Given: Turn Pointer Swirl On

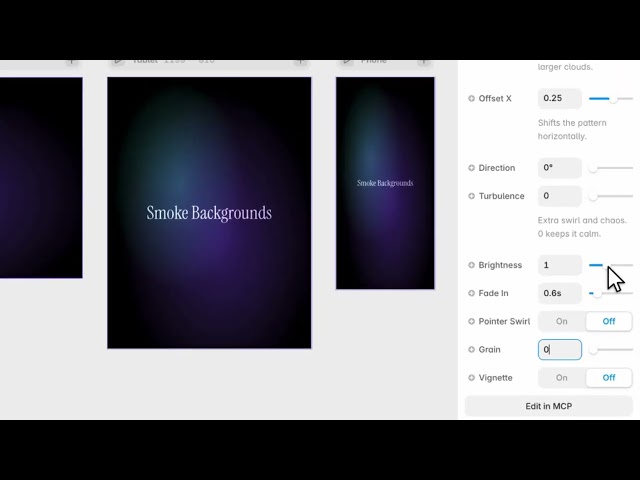Looking at the screenshot, I should pyautogui.click(x=562, y=321).
